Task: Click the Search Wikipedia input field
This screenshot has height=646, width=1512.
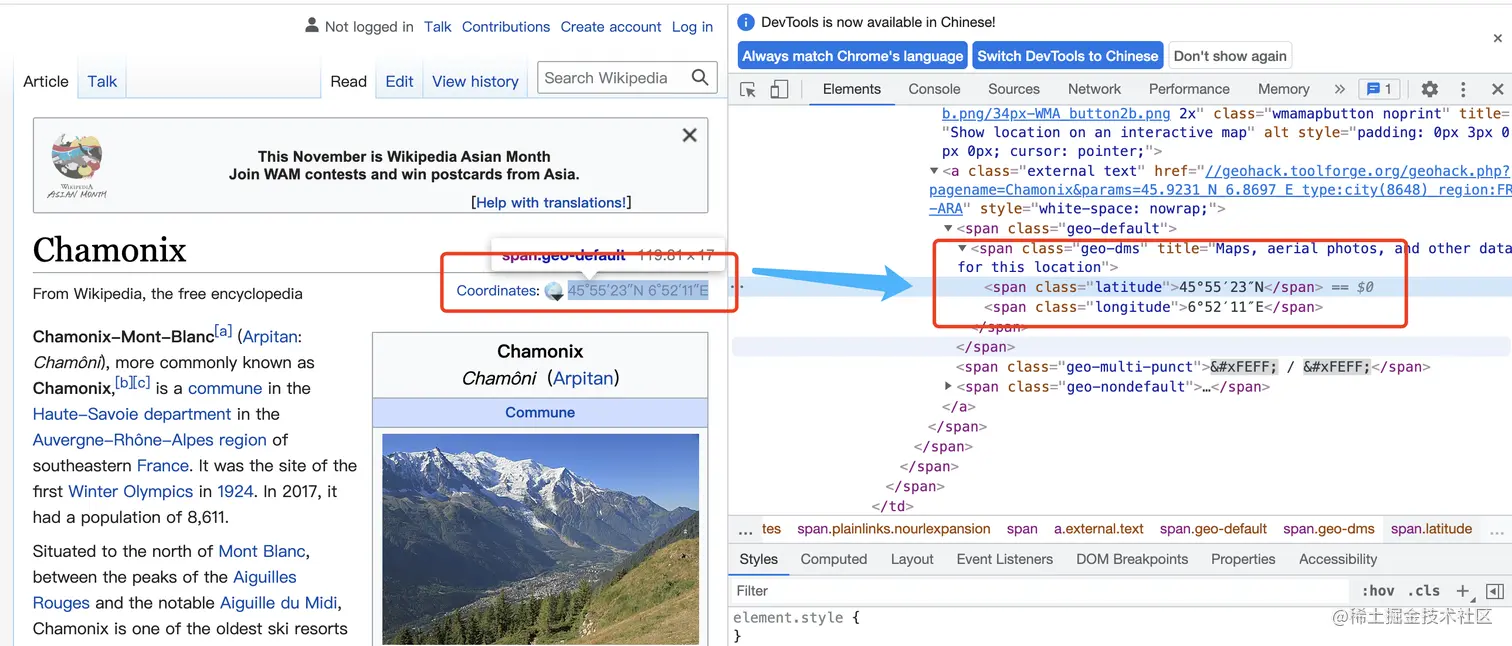Action: click(612, 77)
